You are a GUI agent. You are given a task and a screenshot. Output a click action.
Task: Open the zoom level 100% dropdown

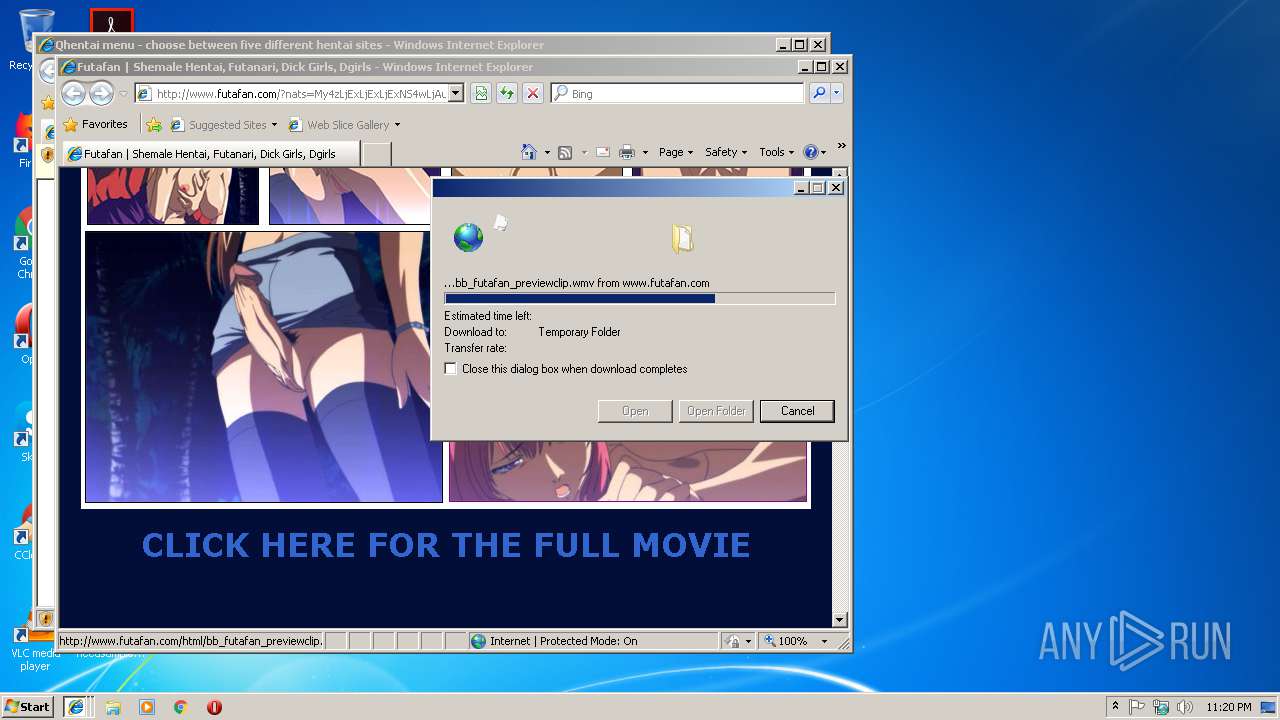coord(825,641)
